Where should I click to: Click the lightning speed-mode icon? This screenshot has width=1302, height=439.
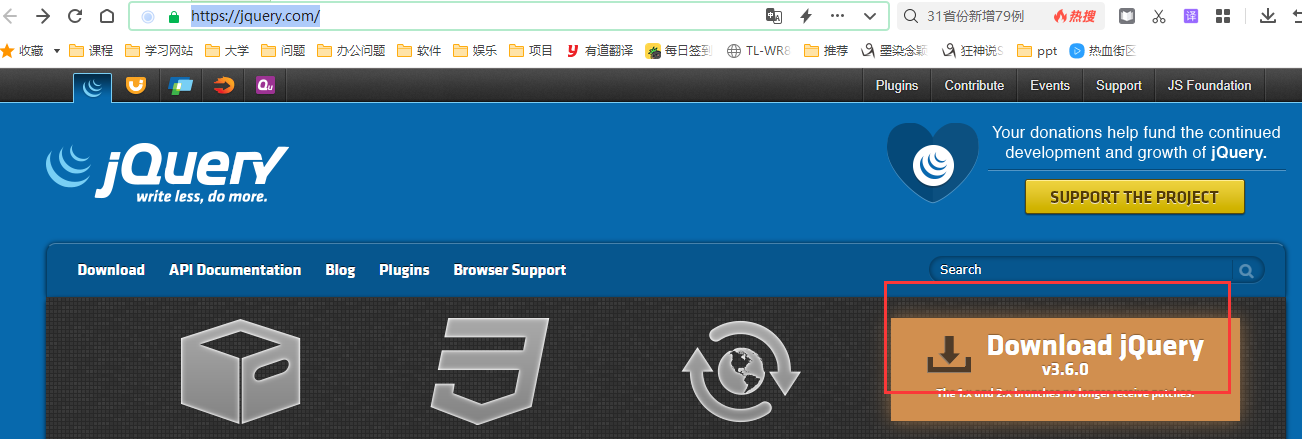806,16
